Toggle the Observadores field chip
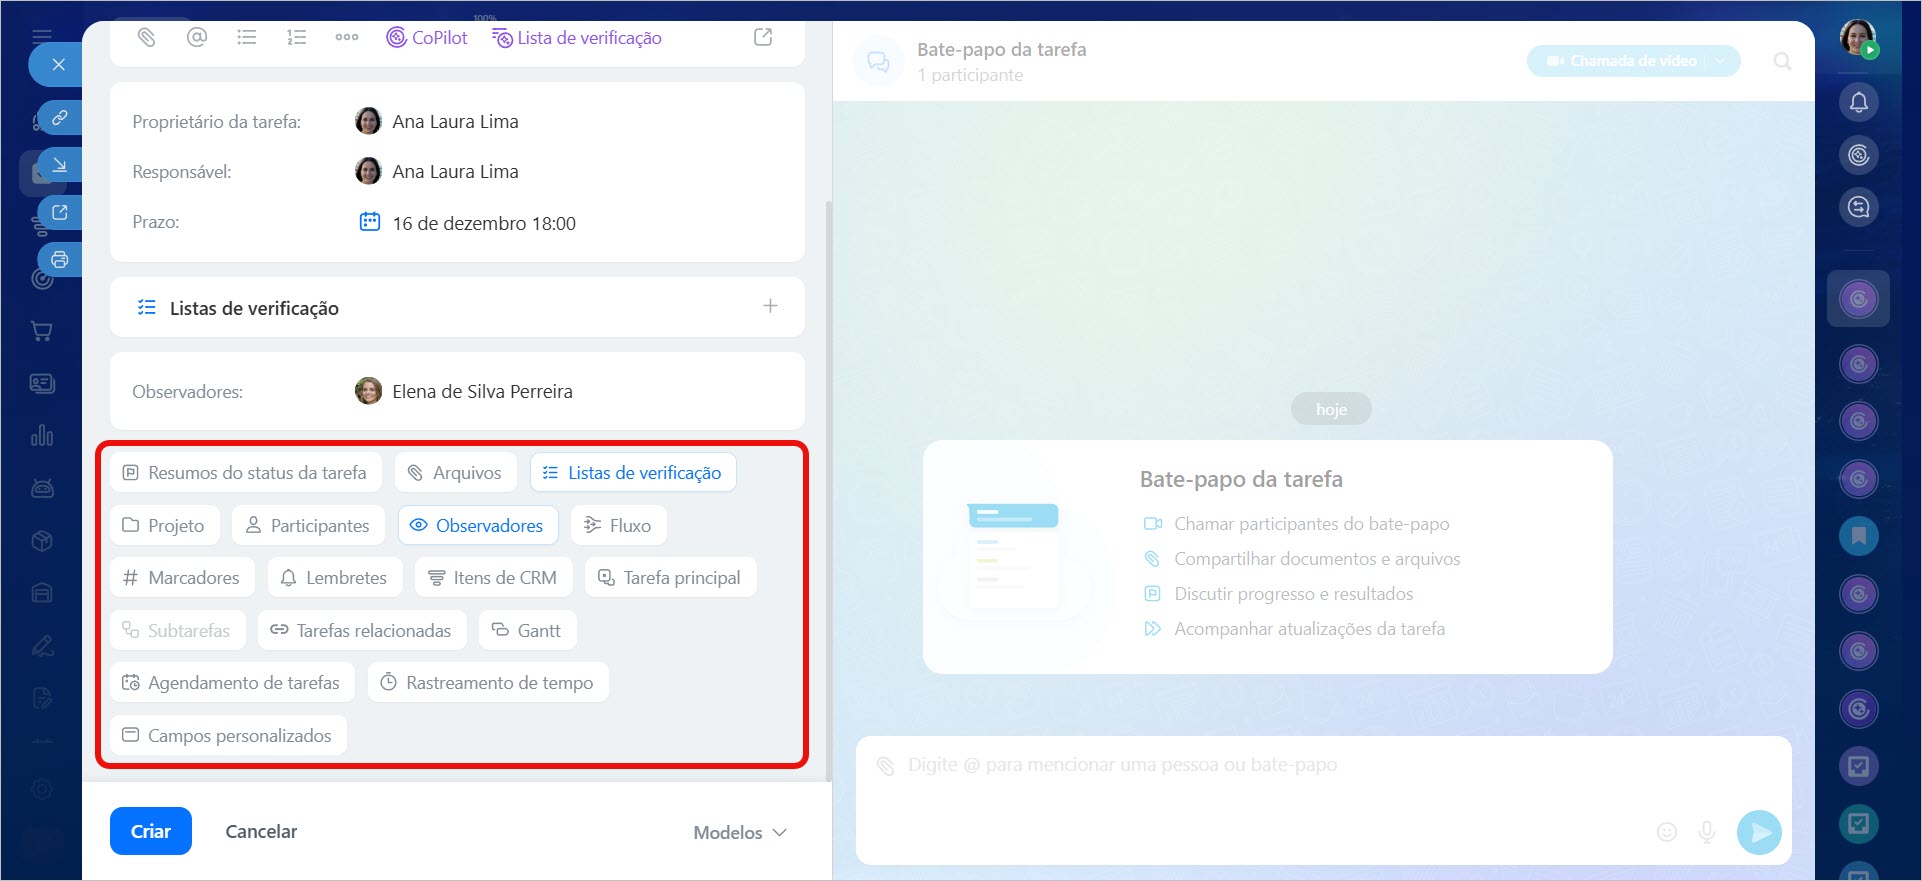This screenshot has width=1922, height=881. pos(478,525)
